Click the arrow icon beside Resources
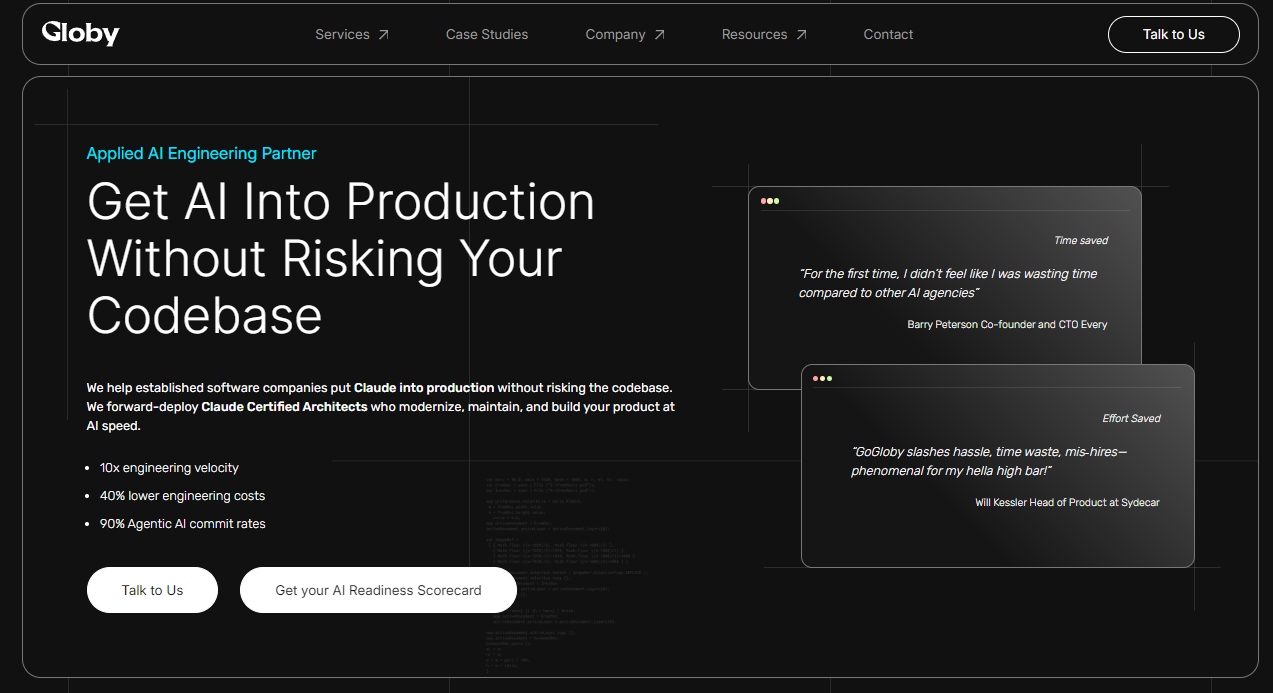1273x693 pixels. point(801,34)
